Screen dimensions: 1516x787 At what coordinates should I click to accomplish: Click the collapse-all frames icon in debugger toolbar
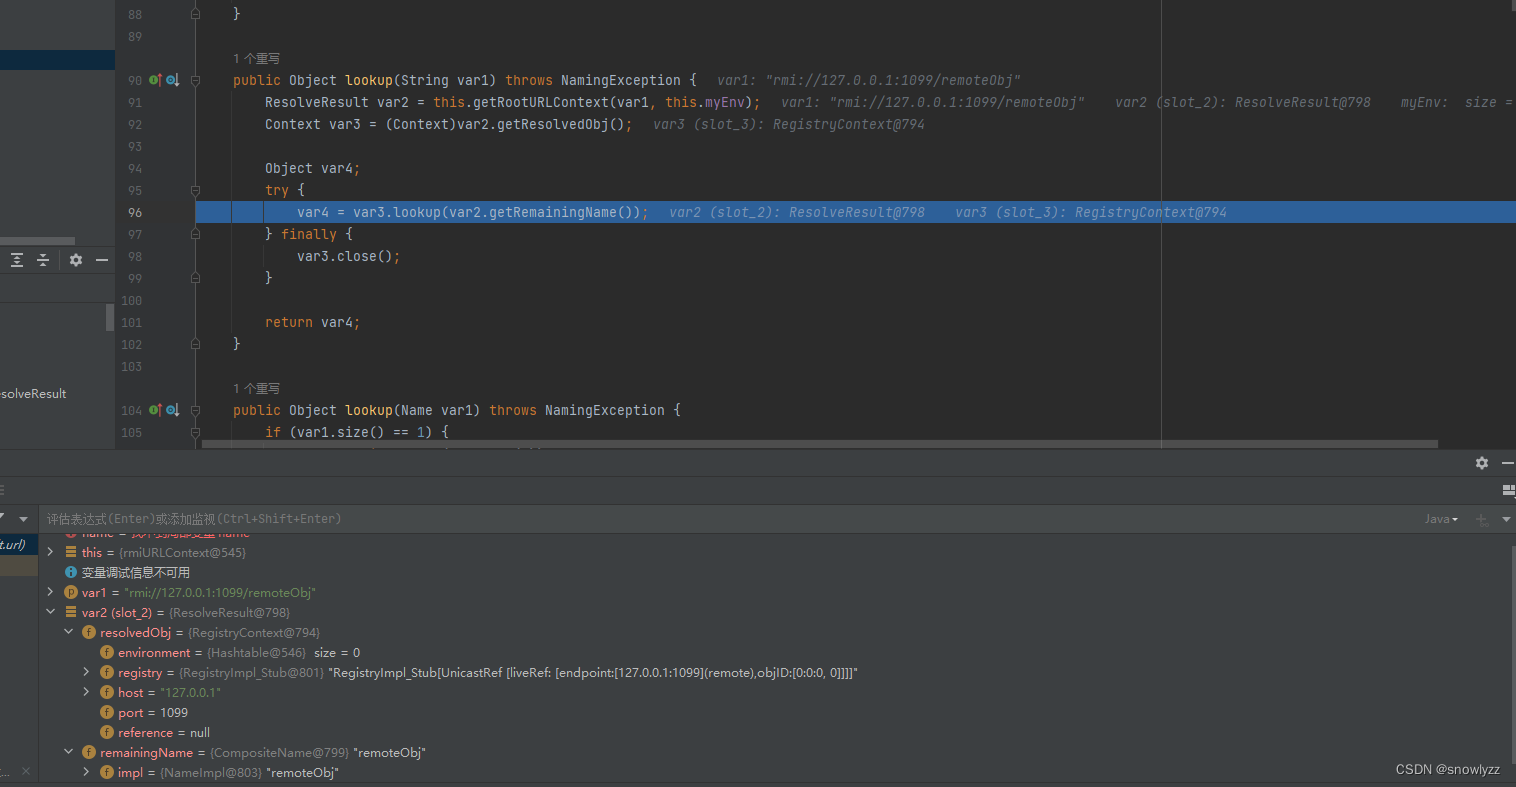(43, 260)
